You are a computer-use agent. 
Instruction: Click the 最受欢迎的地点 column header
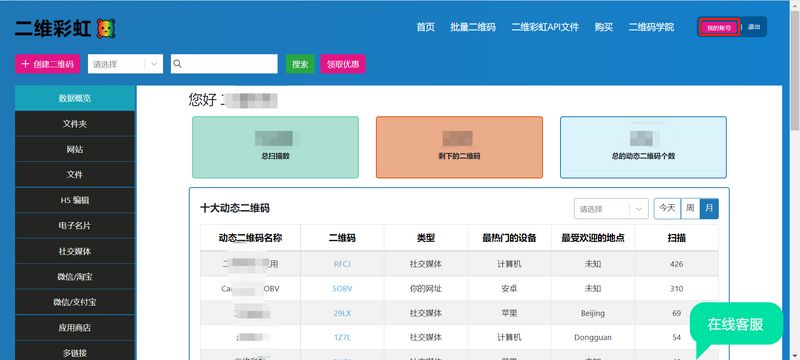(593, 238)
